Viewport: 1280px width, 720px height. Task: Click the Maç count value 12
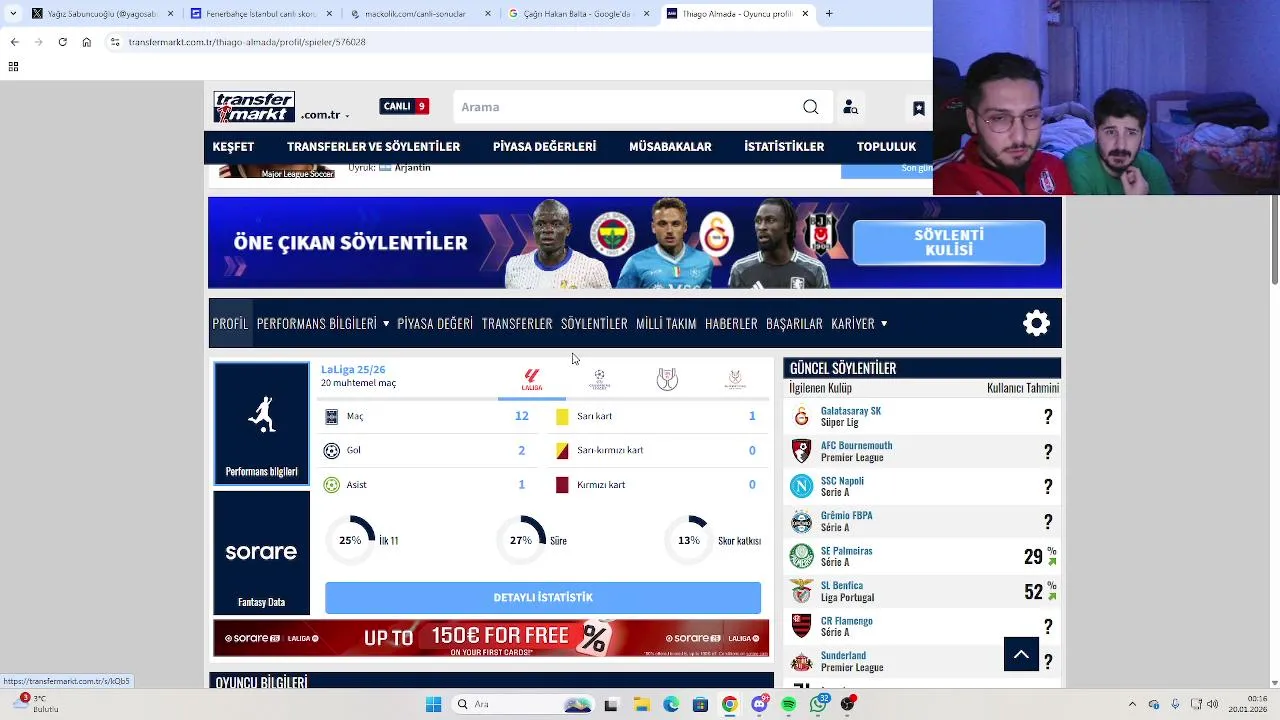point(521,415)
